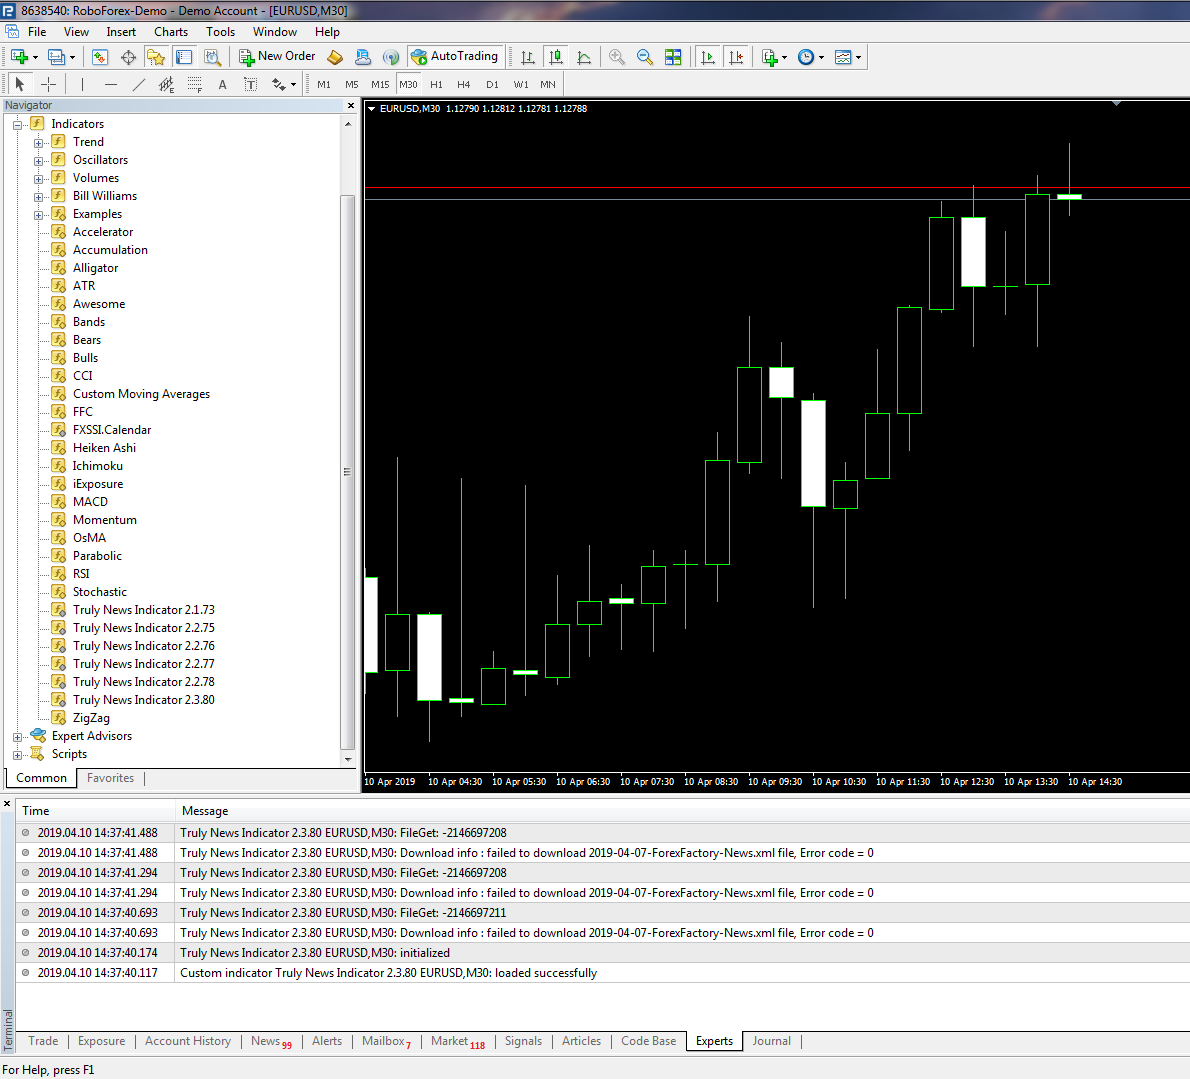Switch to the Journal tab
The height and width of the screenshot is (1079, 1190).
click(771, 1041)
